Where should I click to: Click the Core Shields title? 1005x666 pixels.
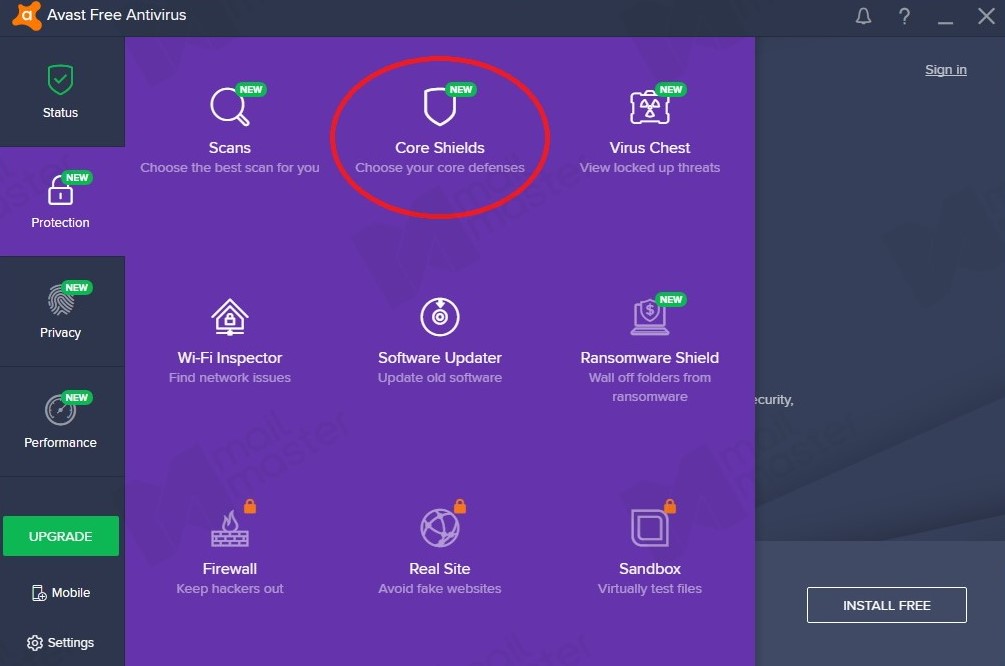click(x=440, y=147)
